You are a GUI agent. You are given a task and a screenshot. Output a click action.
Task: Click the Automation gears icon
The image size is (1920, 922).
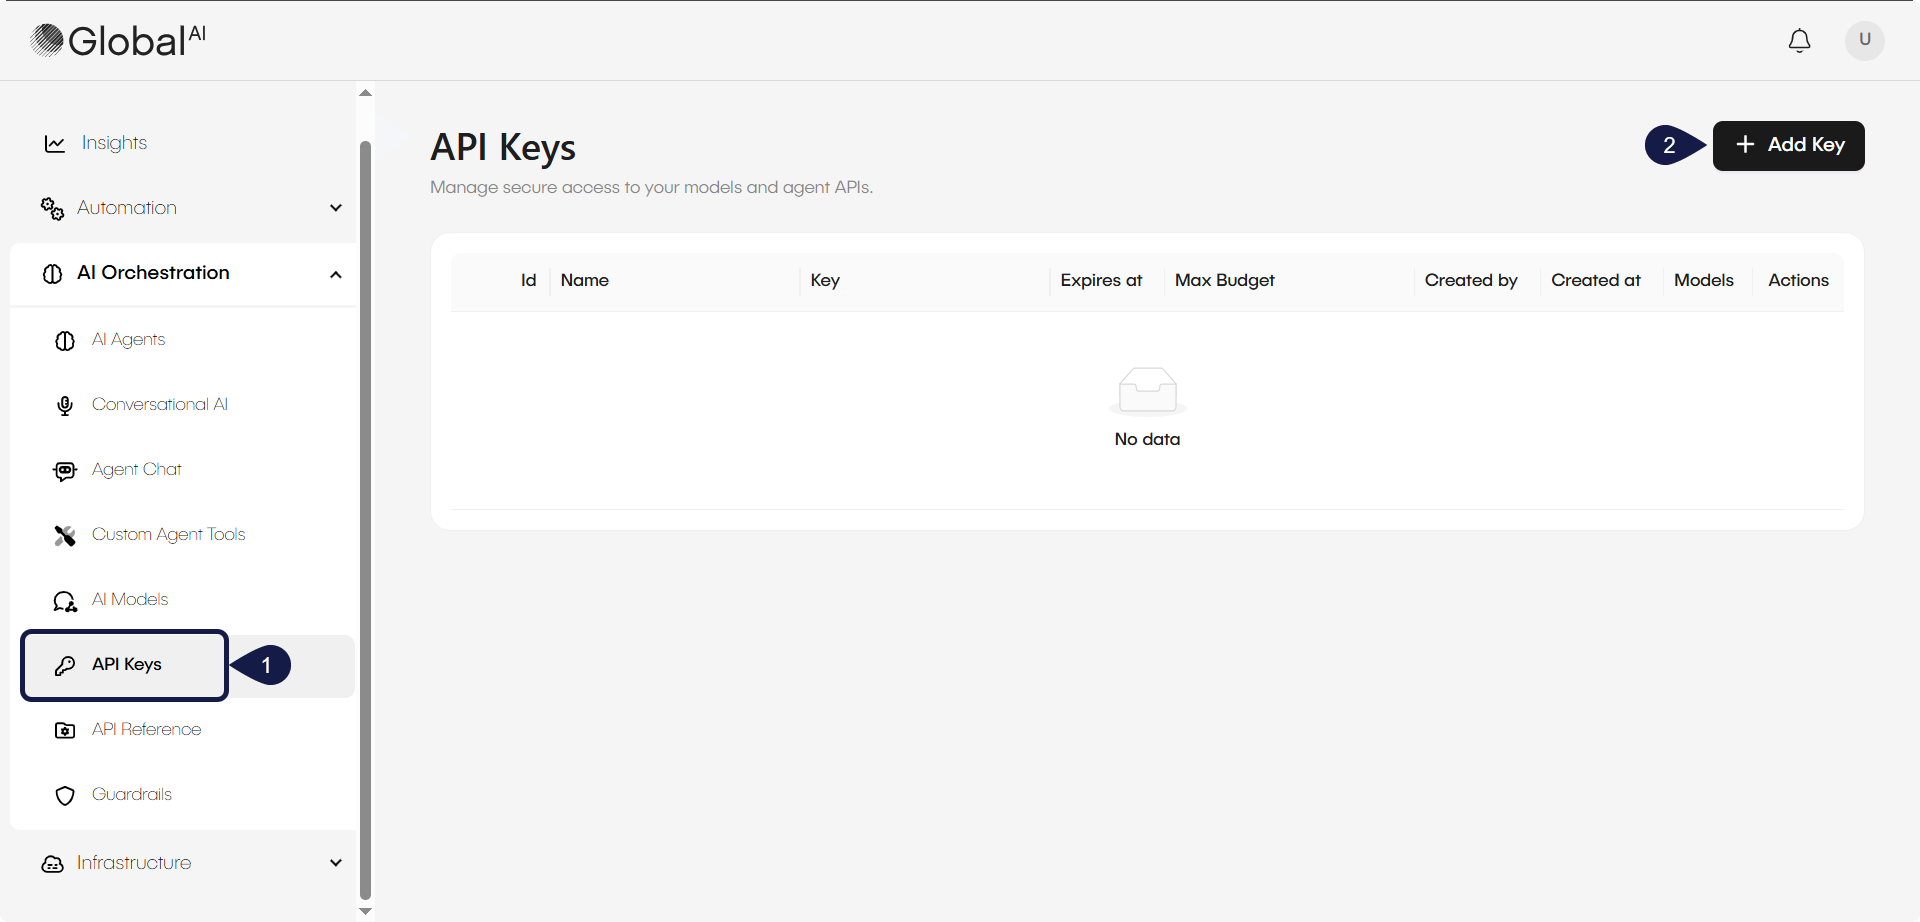tap(52, 208)
